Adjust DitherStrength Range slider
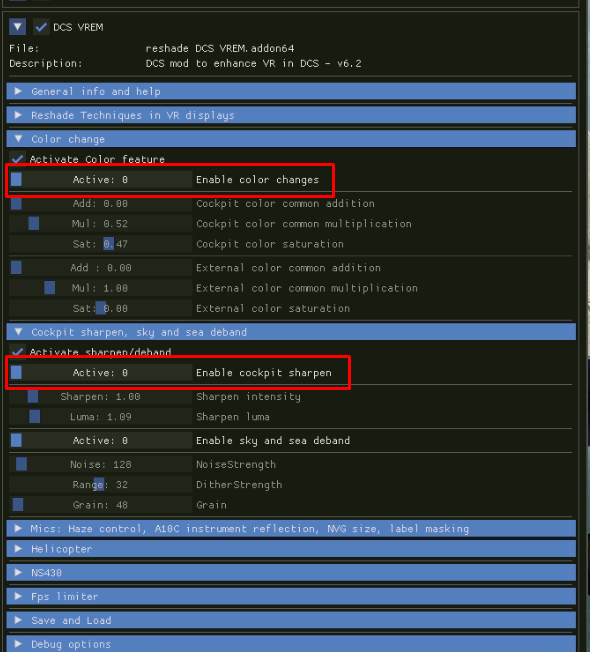 pyautogui.click(x=100, y=484)
